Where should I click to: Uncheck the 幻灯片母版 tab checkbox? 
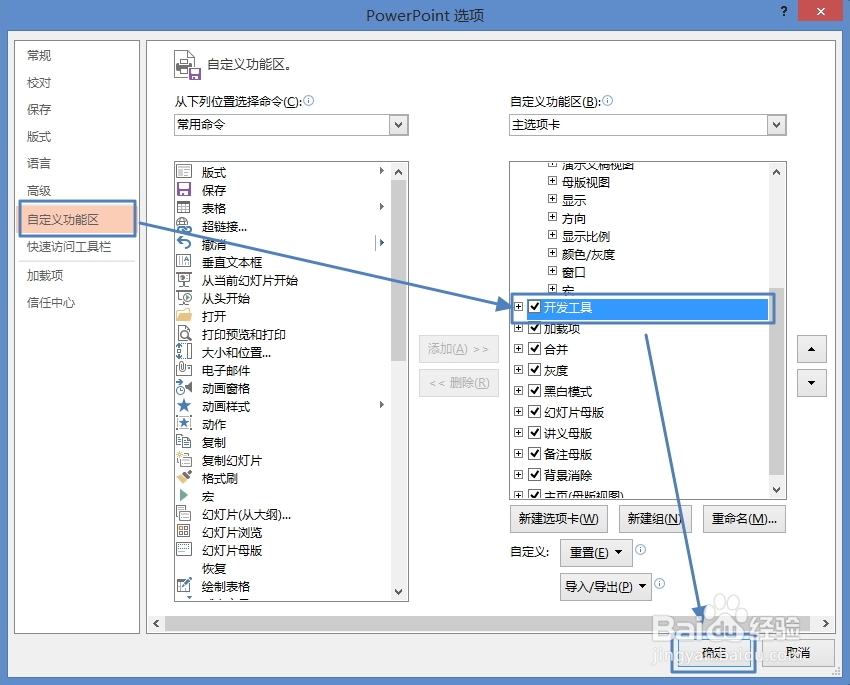pyautogui.click(x=535, y=411)
